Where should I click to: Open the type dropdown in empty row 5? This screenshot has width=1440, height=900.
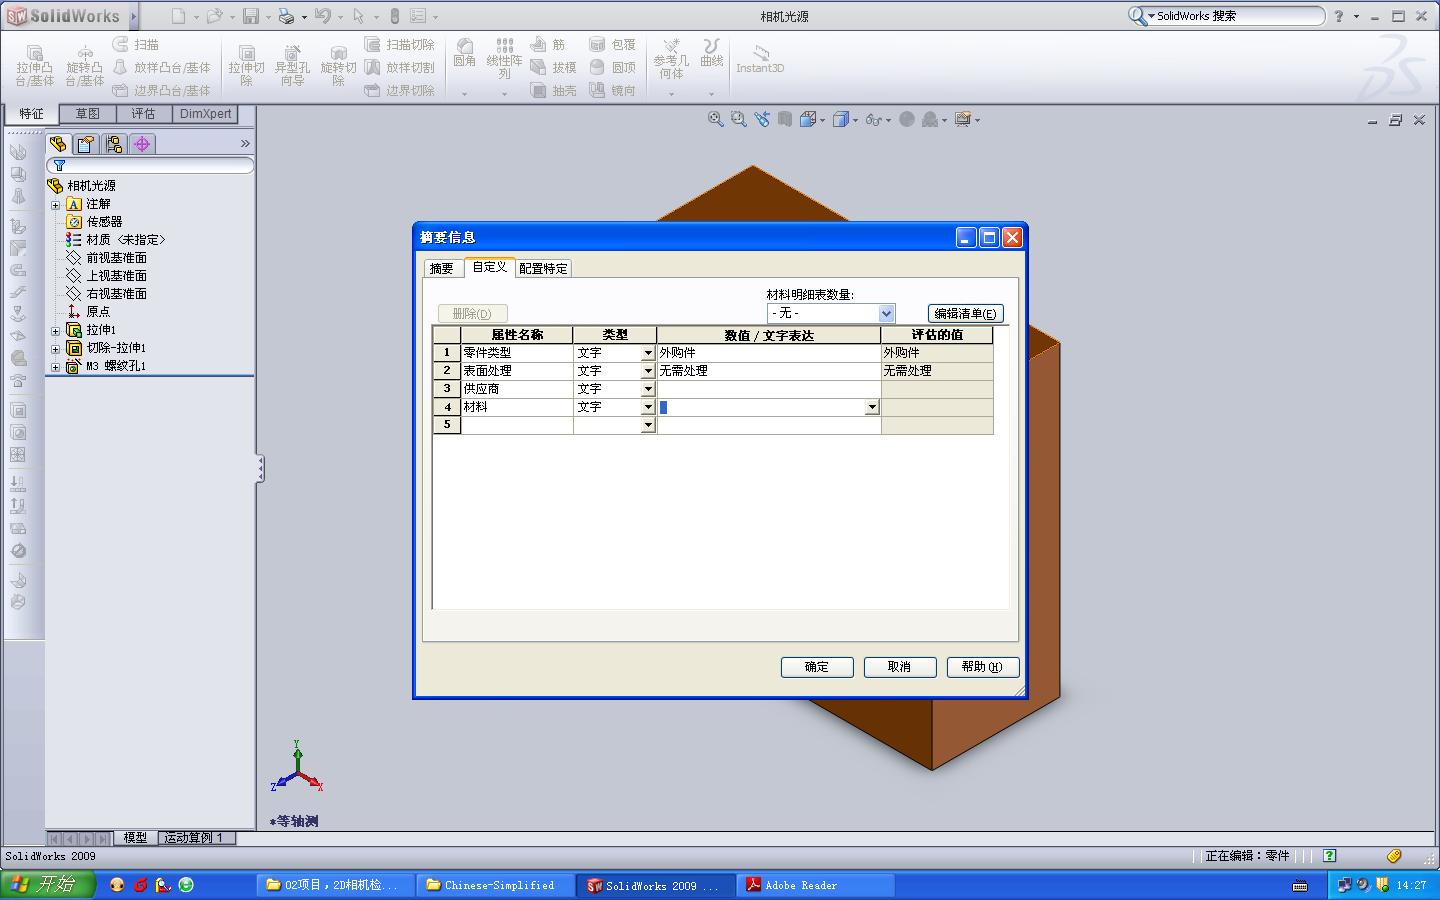point(648,425)
